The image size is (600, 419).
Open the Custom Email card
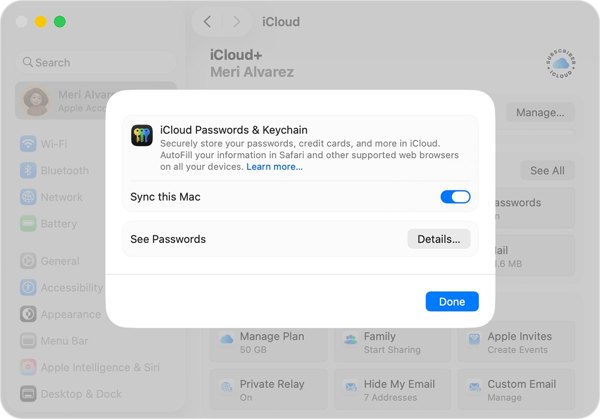(x=516, y=390)
